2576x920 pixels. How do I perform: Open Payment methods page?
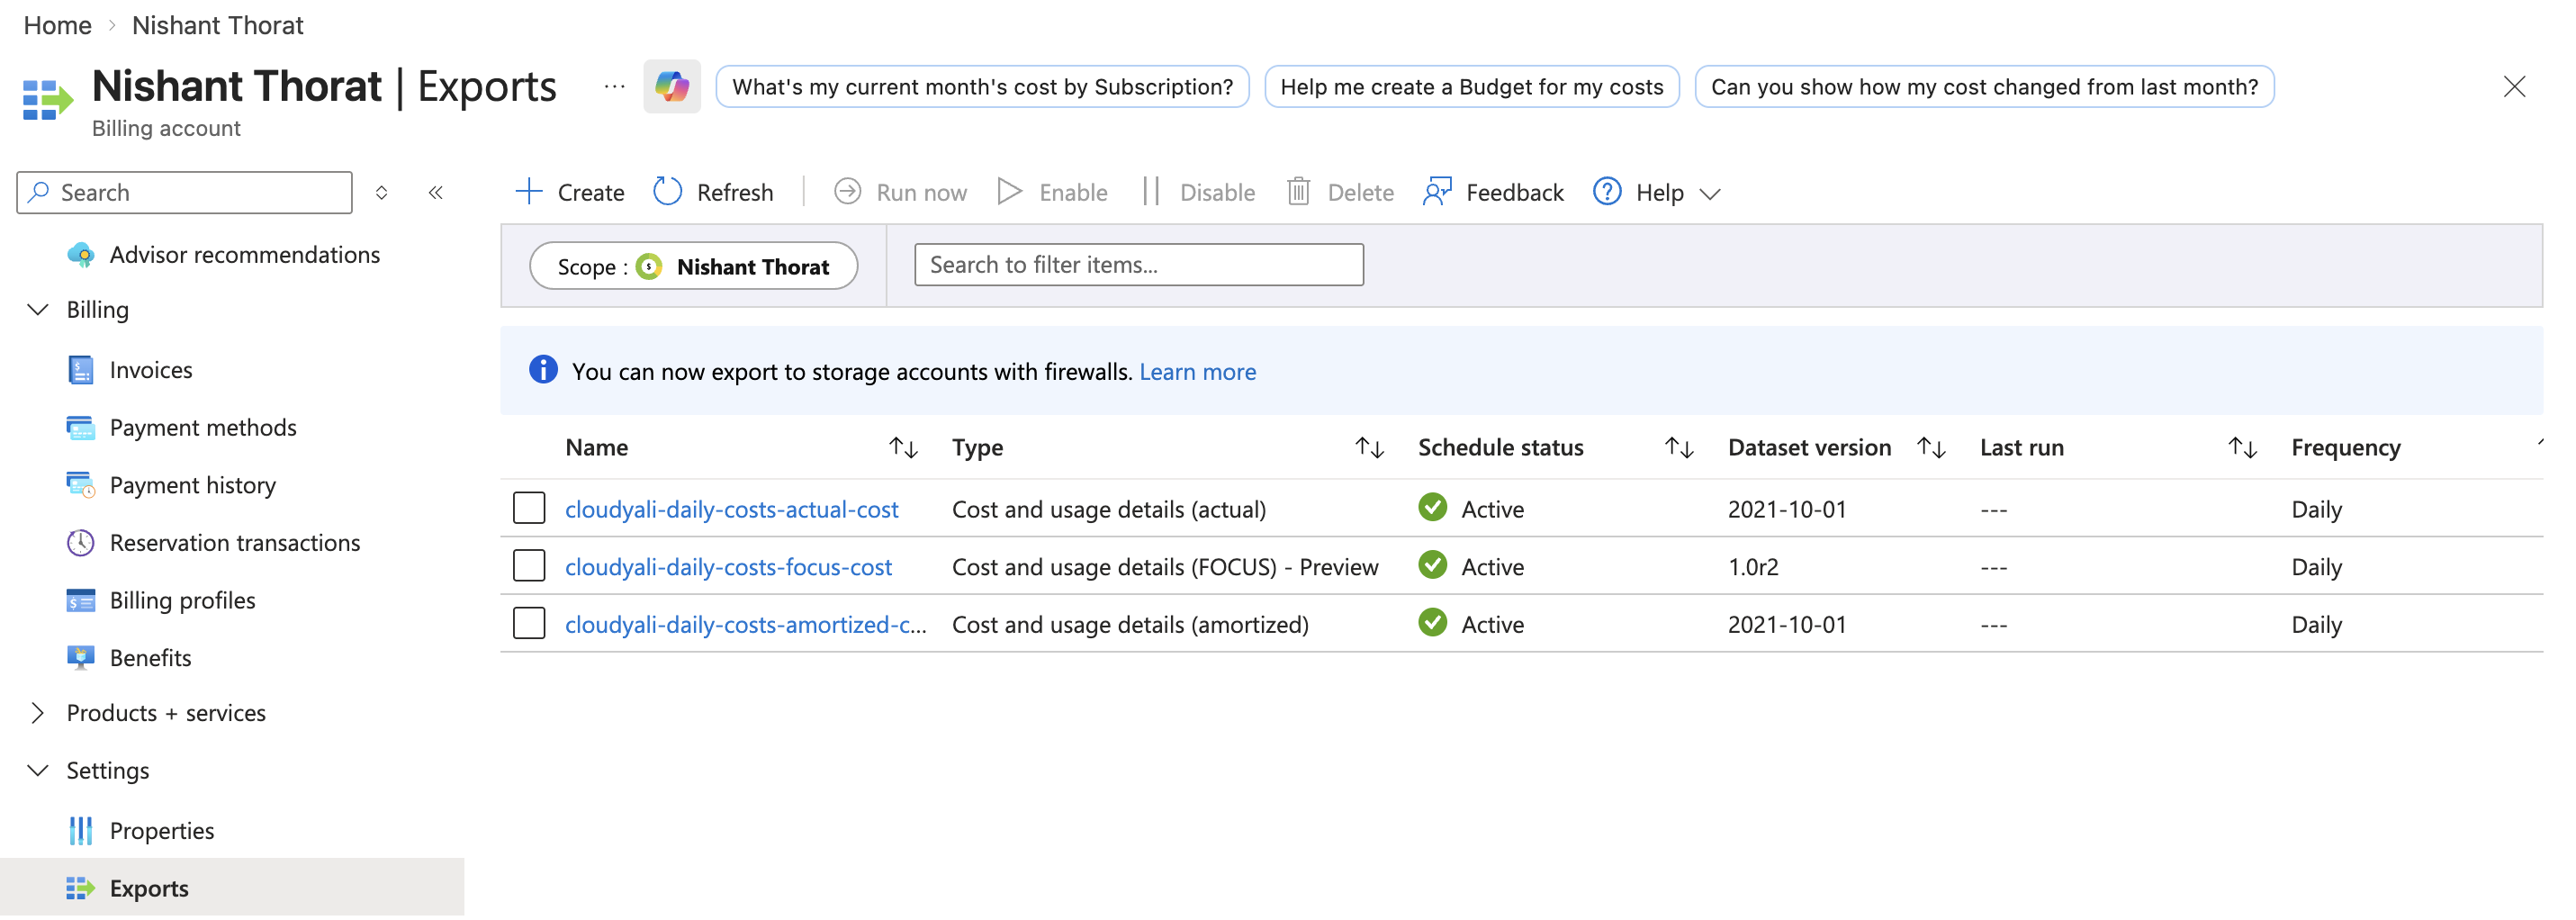tap(202, 427)
